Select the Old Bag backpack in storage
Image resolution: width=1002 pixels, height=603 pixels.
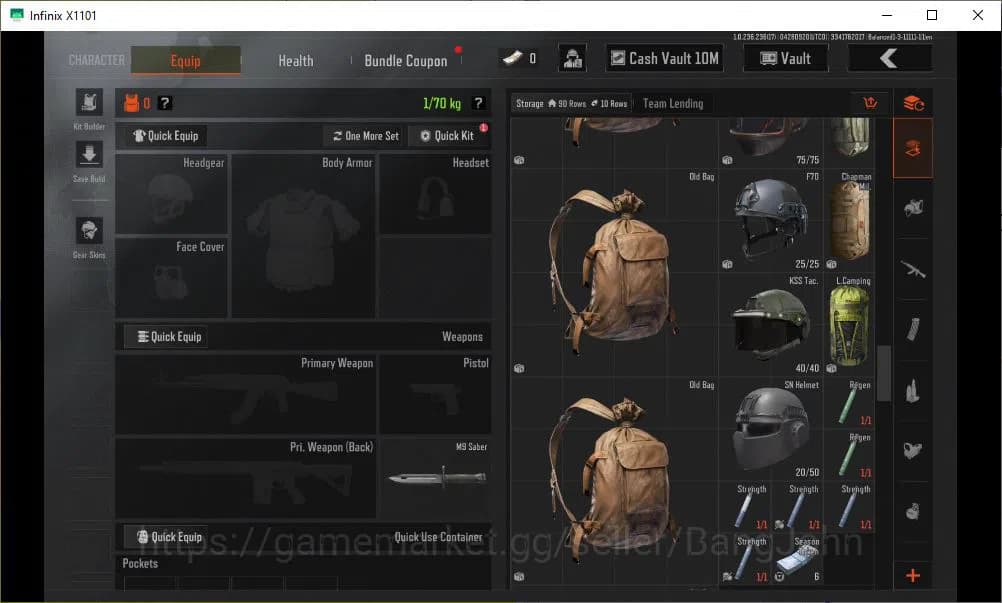click(x=613, y=265)
